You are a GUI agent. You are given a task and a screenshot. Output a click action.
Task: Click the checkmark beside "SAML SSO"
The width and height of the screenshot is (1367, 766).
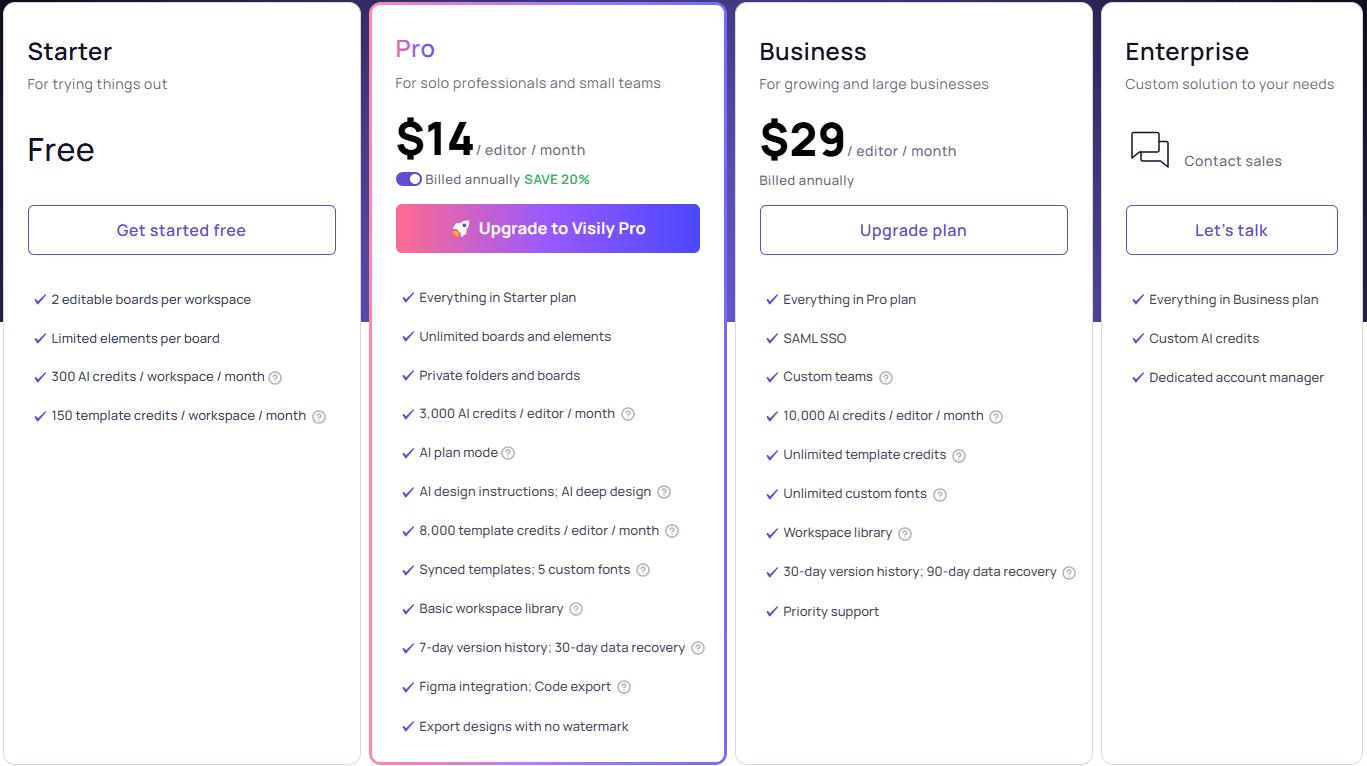pos(772,338)
